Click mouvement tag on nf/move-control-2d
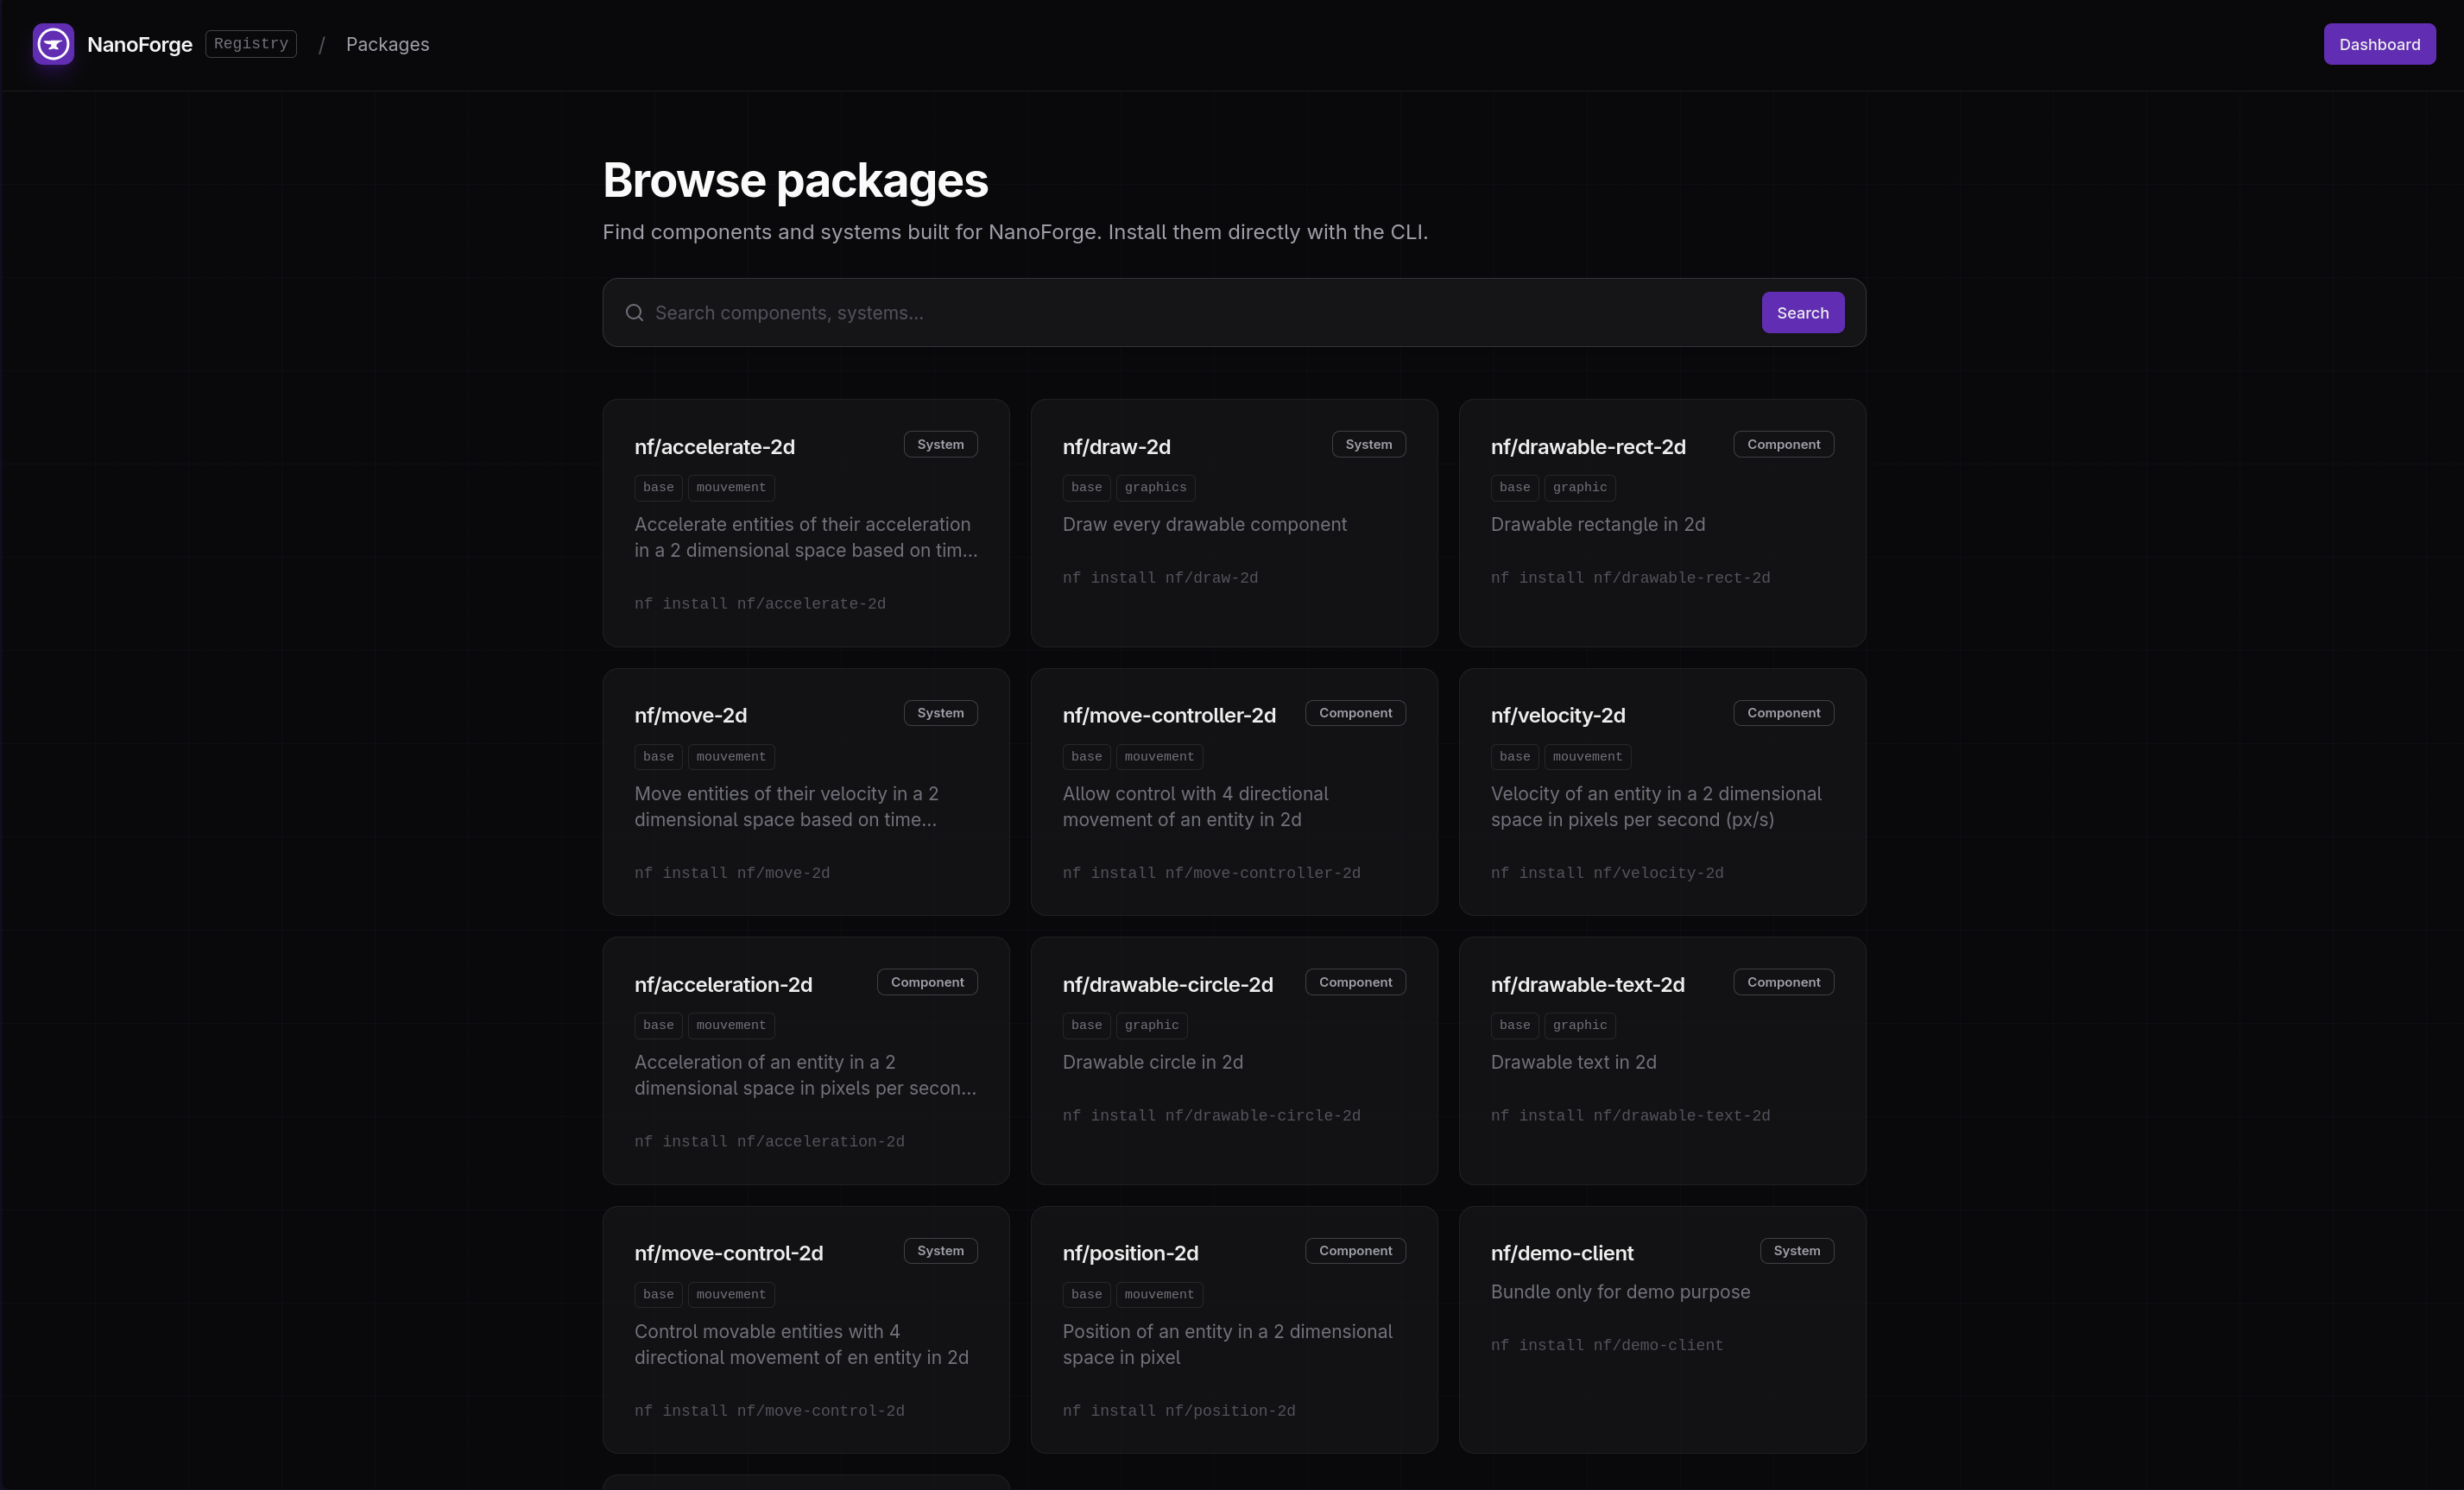Viewport: 2464px width, 1490px height. point(731,1295)
